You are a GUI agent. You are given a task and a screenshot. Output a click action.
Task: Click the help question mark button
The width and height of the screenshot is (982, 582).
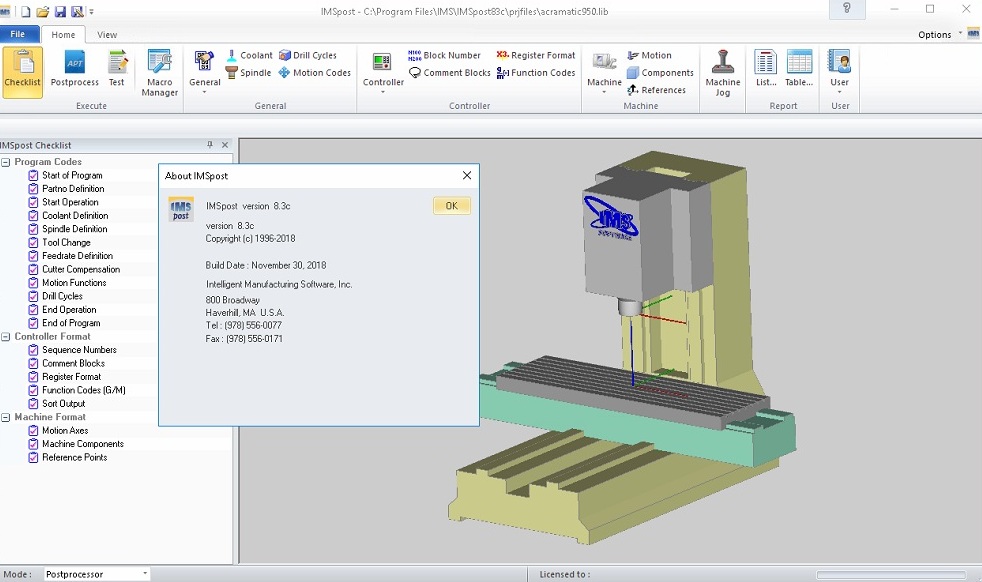(846, 8)
